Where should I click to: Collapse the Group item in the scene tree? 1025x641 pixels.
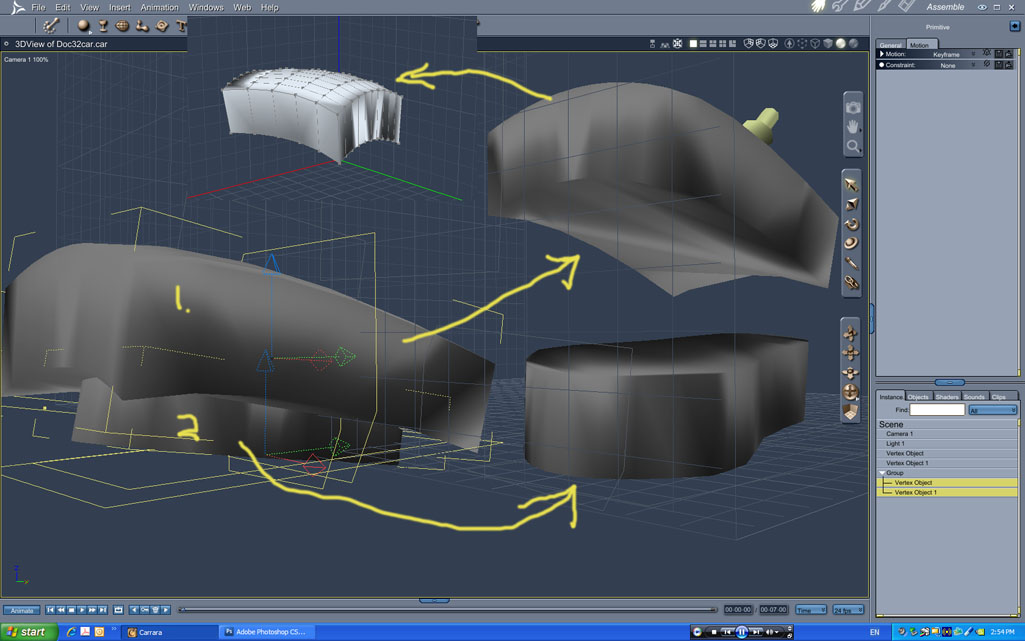tap(882, 473)
